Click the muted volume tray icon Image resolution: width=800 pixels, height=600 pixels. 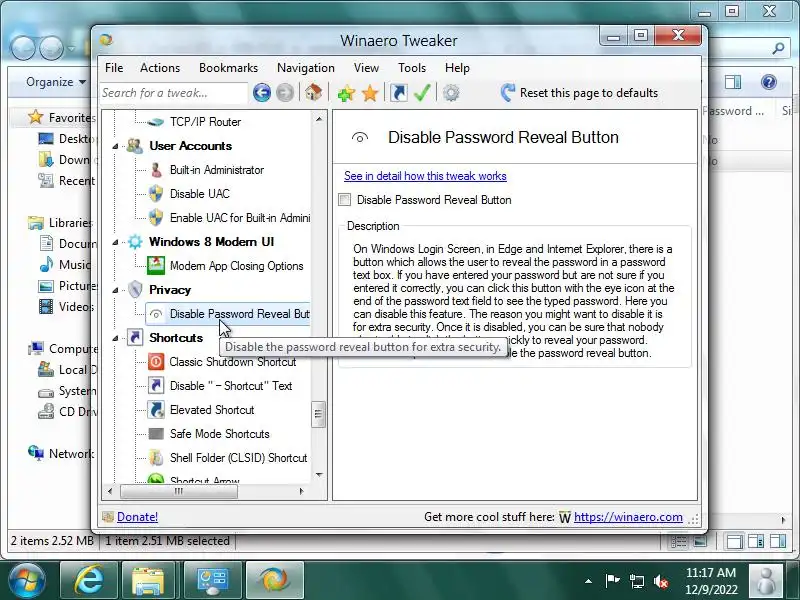[x=661, y=581]
